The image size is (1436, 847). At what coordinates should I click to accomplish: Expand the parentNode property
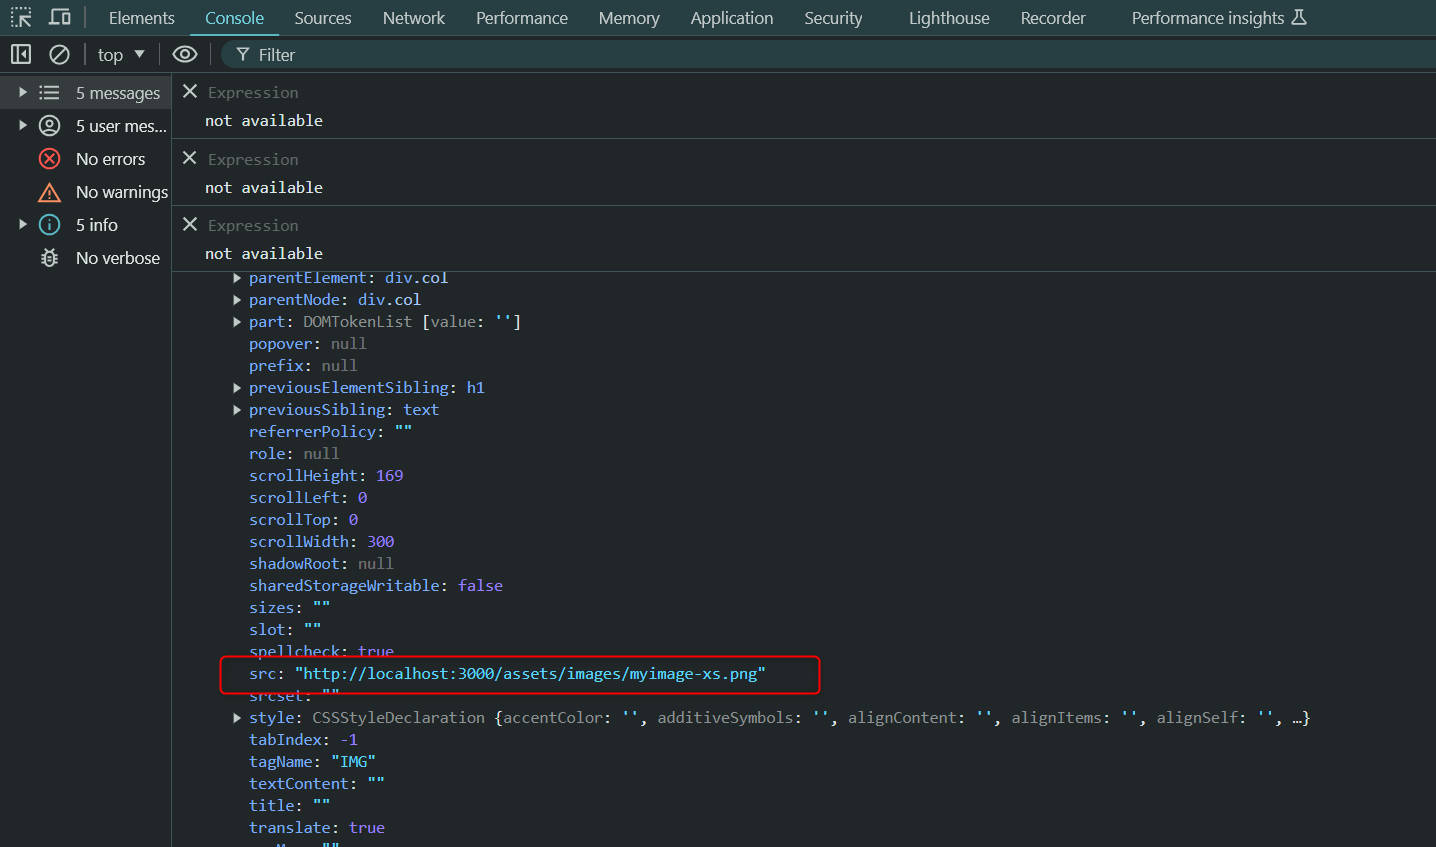pos(237,300)
